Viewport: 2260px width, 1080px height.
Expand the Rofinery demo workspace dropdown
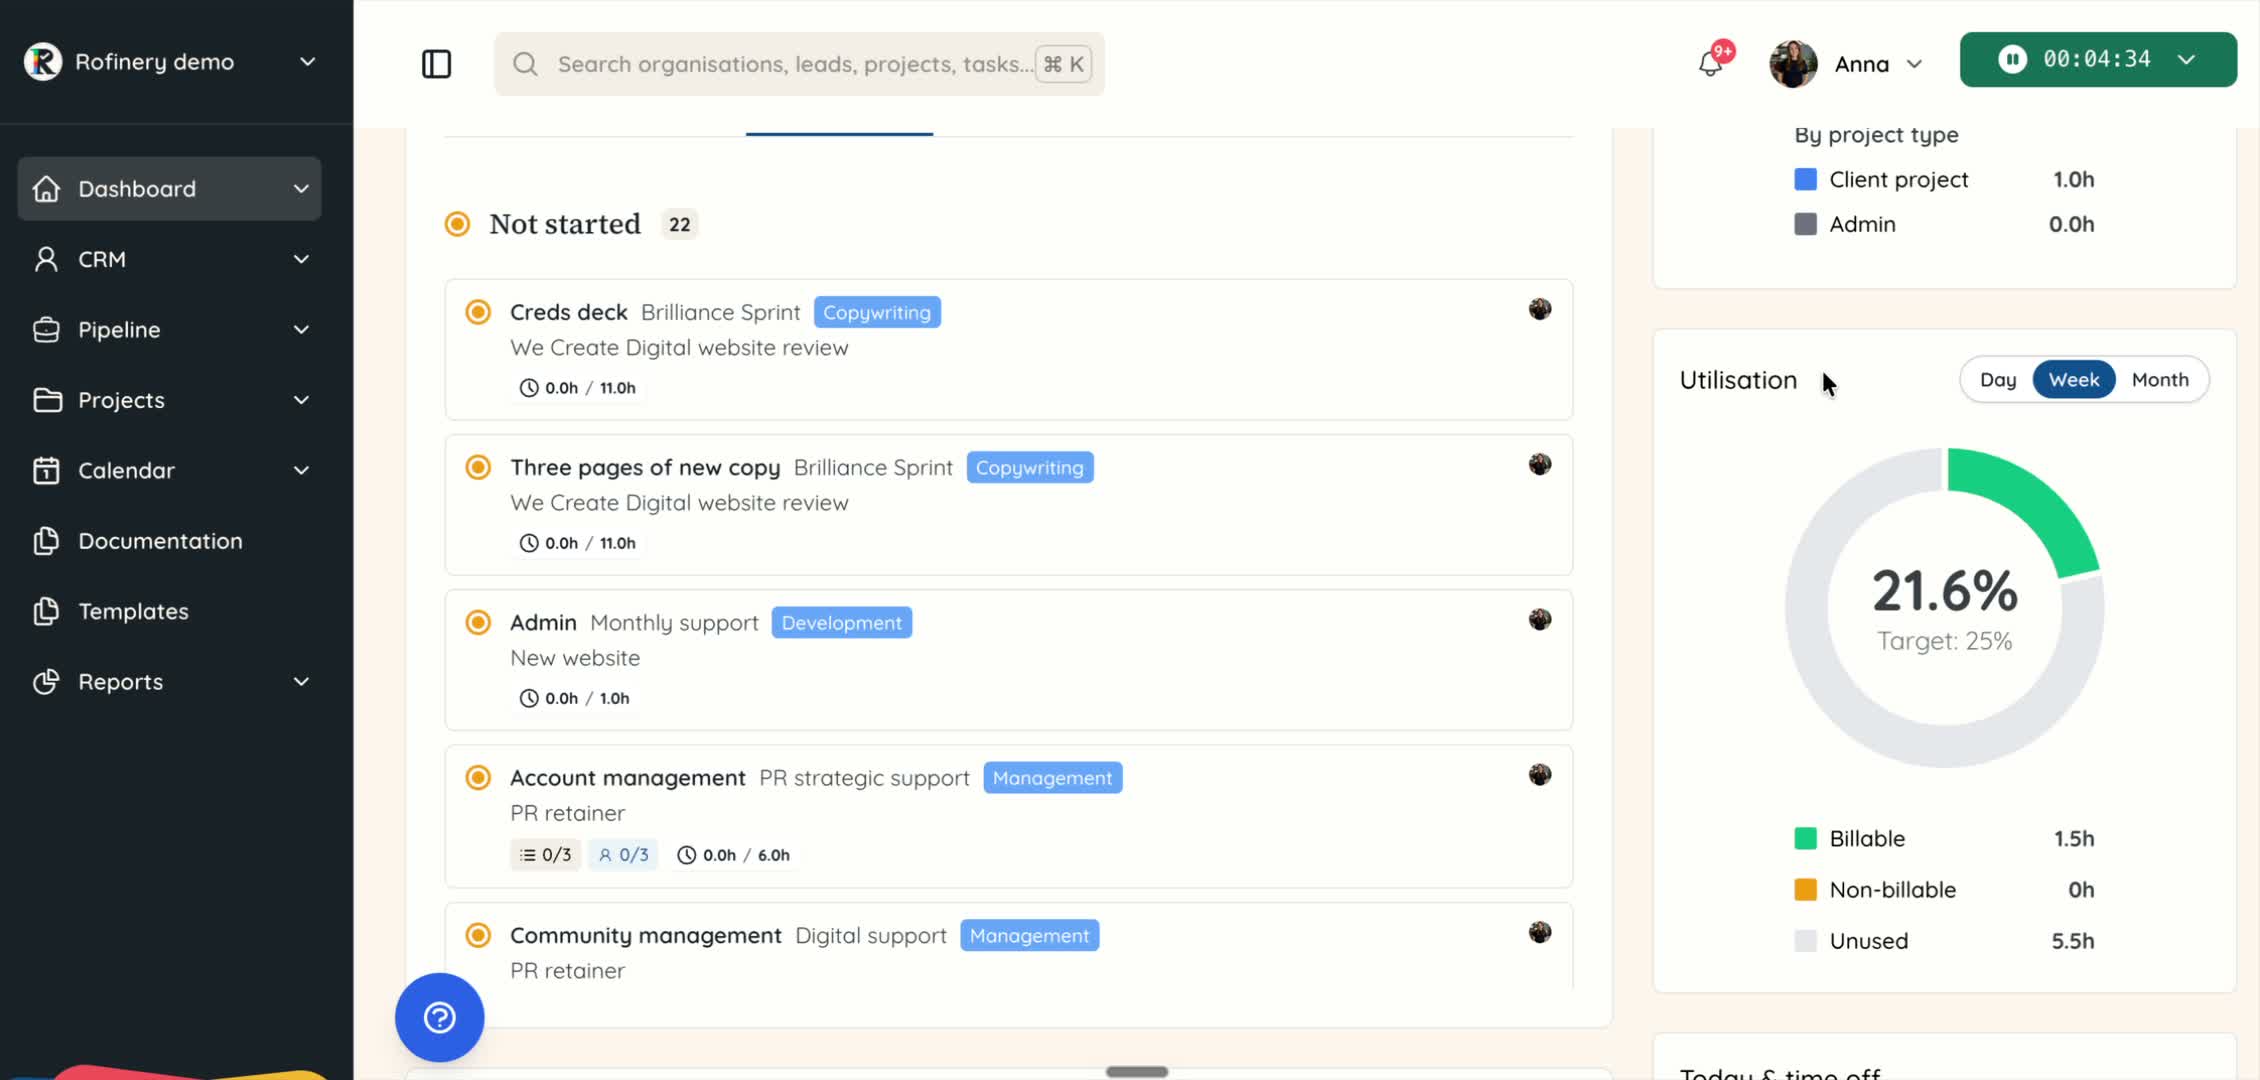click(x=308, y=62)
